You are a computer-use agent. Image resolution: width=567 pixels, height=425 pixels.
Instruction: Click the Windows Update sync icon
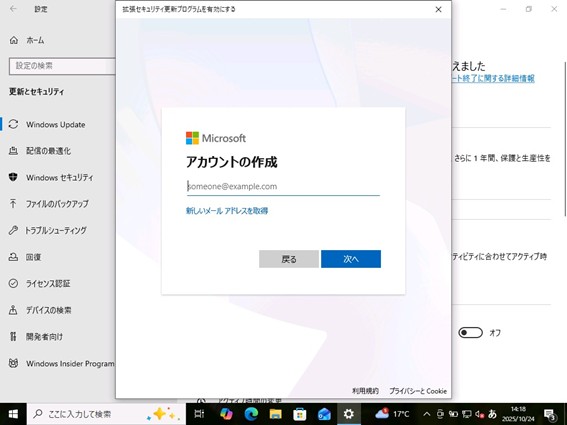tap(13, 124)
